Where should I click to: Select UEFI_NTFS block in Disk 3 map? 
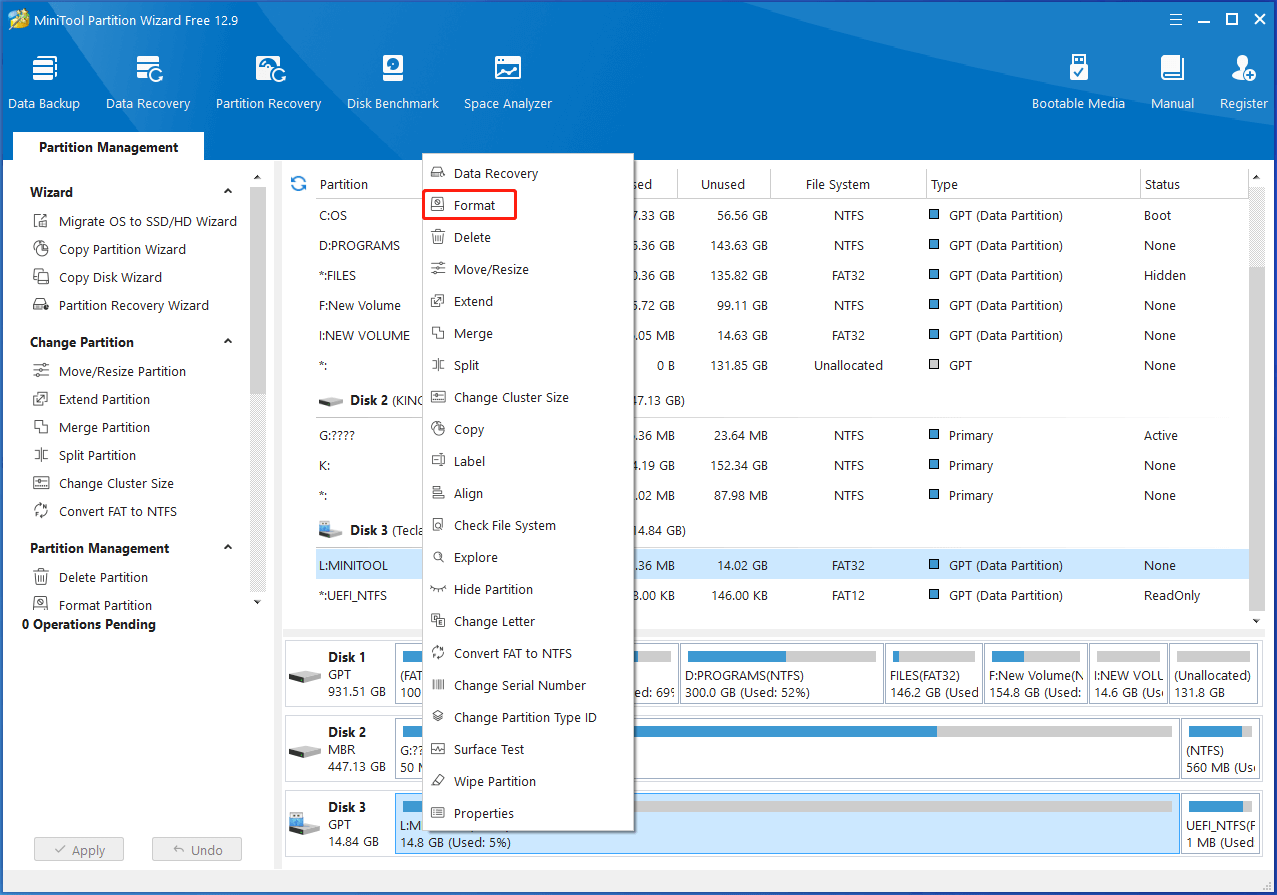click(x=1220, y=823)
